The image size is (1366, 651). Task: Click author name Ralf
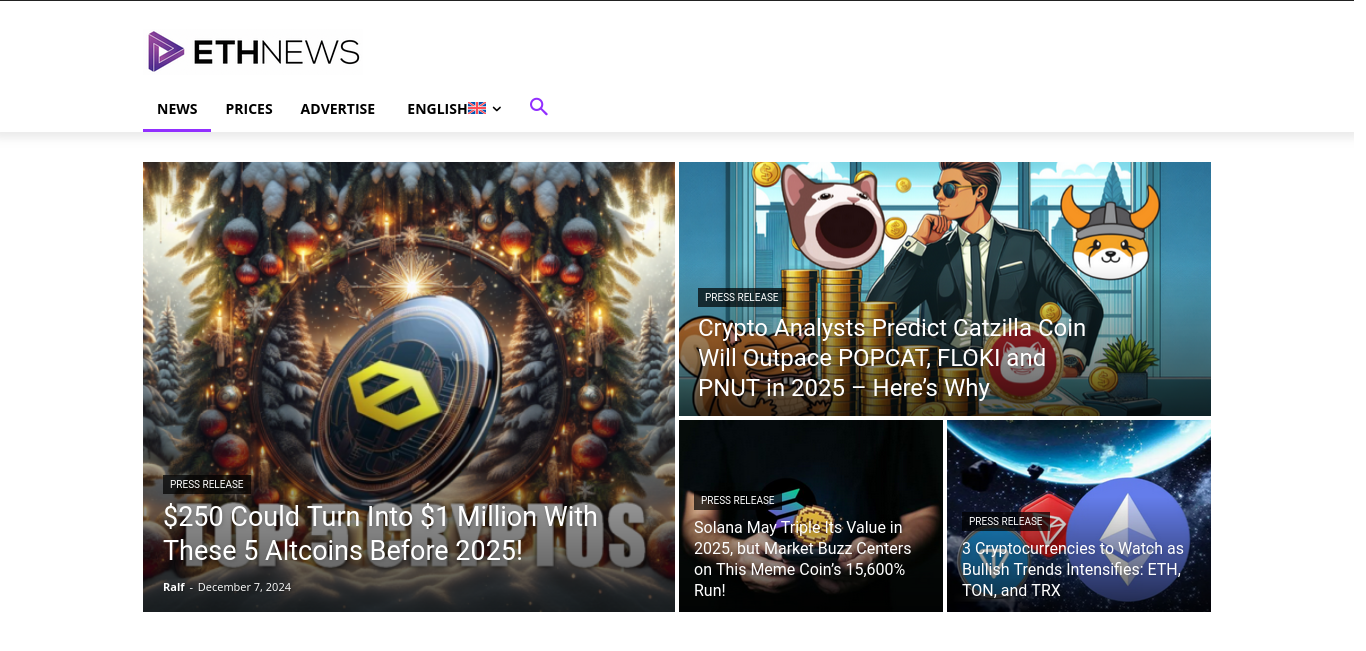pos(174,587)
